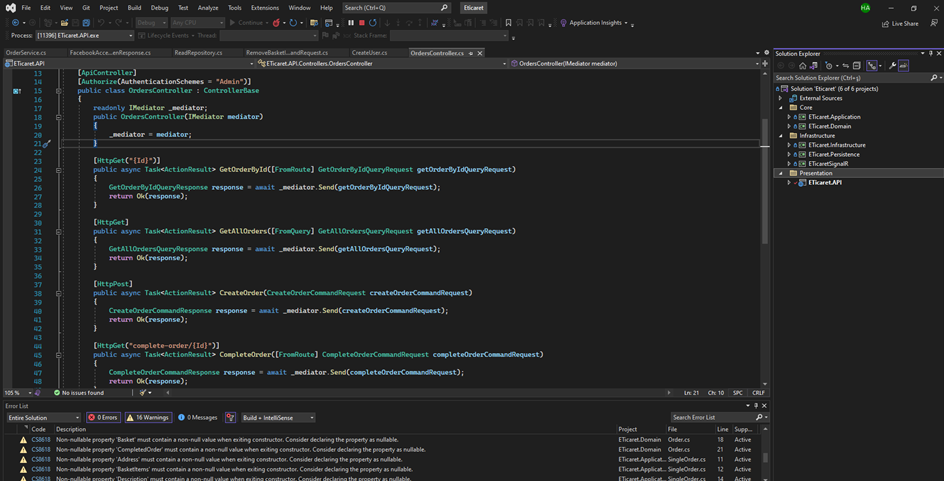Expand External Sources node in Solution Explorer

click(x=780, y=98)
